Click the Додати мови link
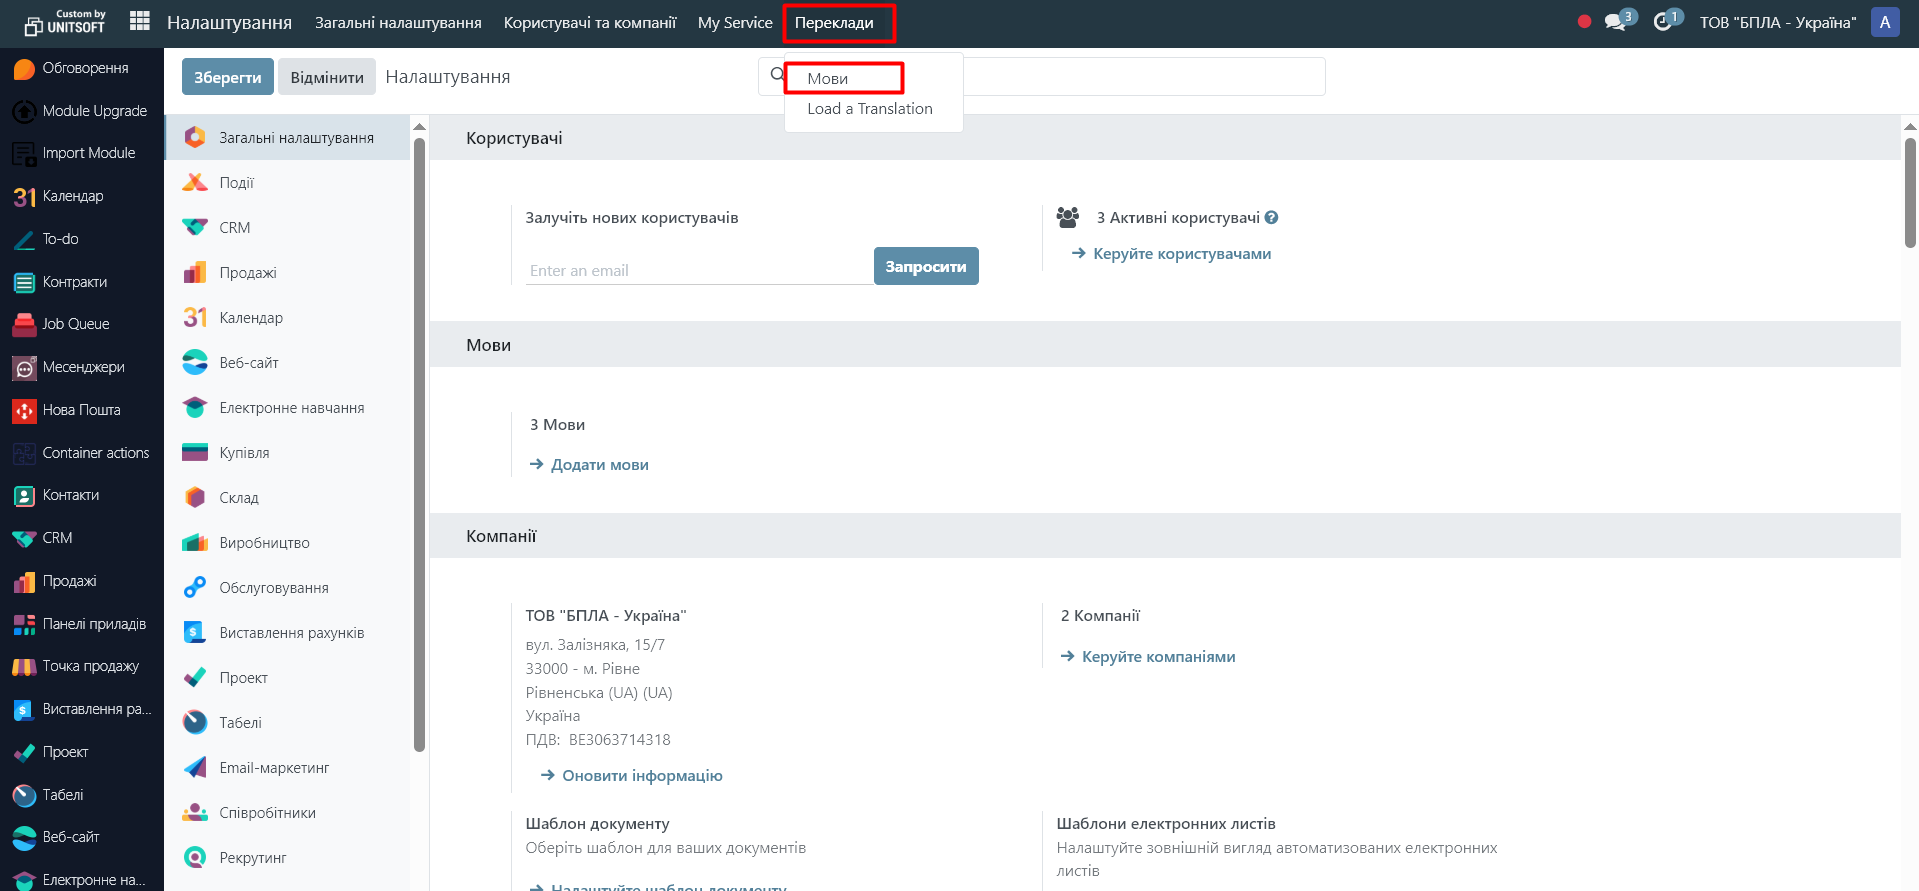 tap(599, 465)
